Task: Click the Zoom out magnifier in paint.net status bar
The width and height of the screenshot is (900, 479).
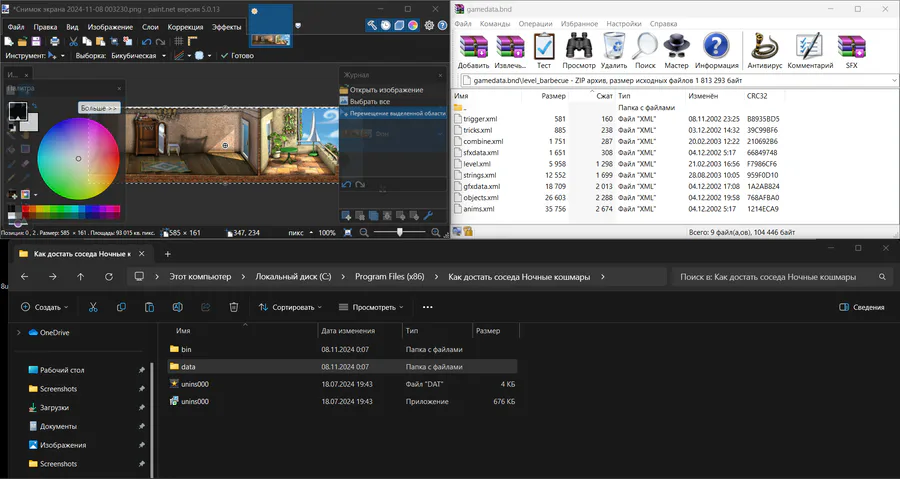Action: coord(364,232)
